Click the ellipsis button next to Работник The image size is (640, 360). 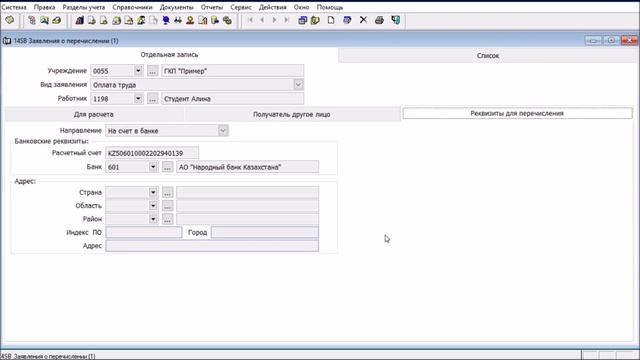(152, 98)
